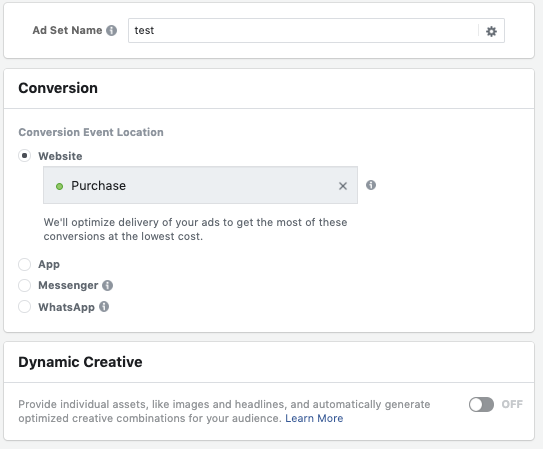Click the Conversion Event Location heading
The height and width of the screenshot is (449, 543).
[91, 132]
